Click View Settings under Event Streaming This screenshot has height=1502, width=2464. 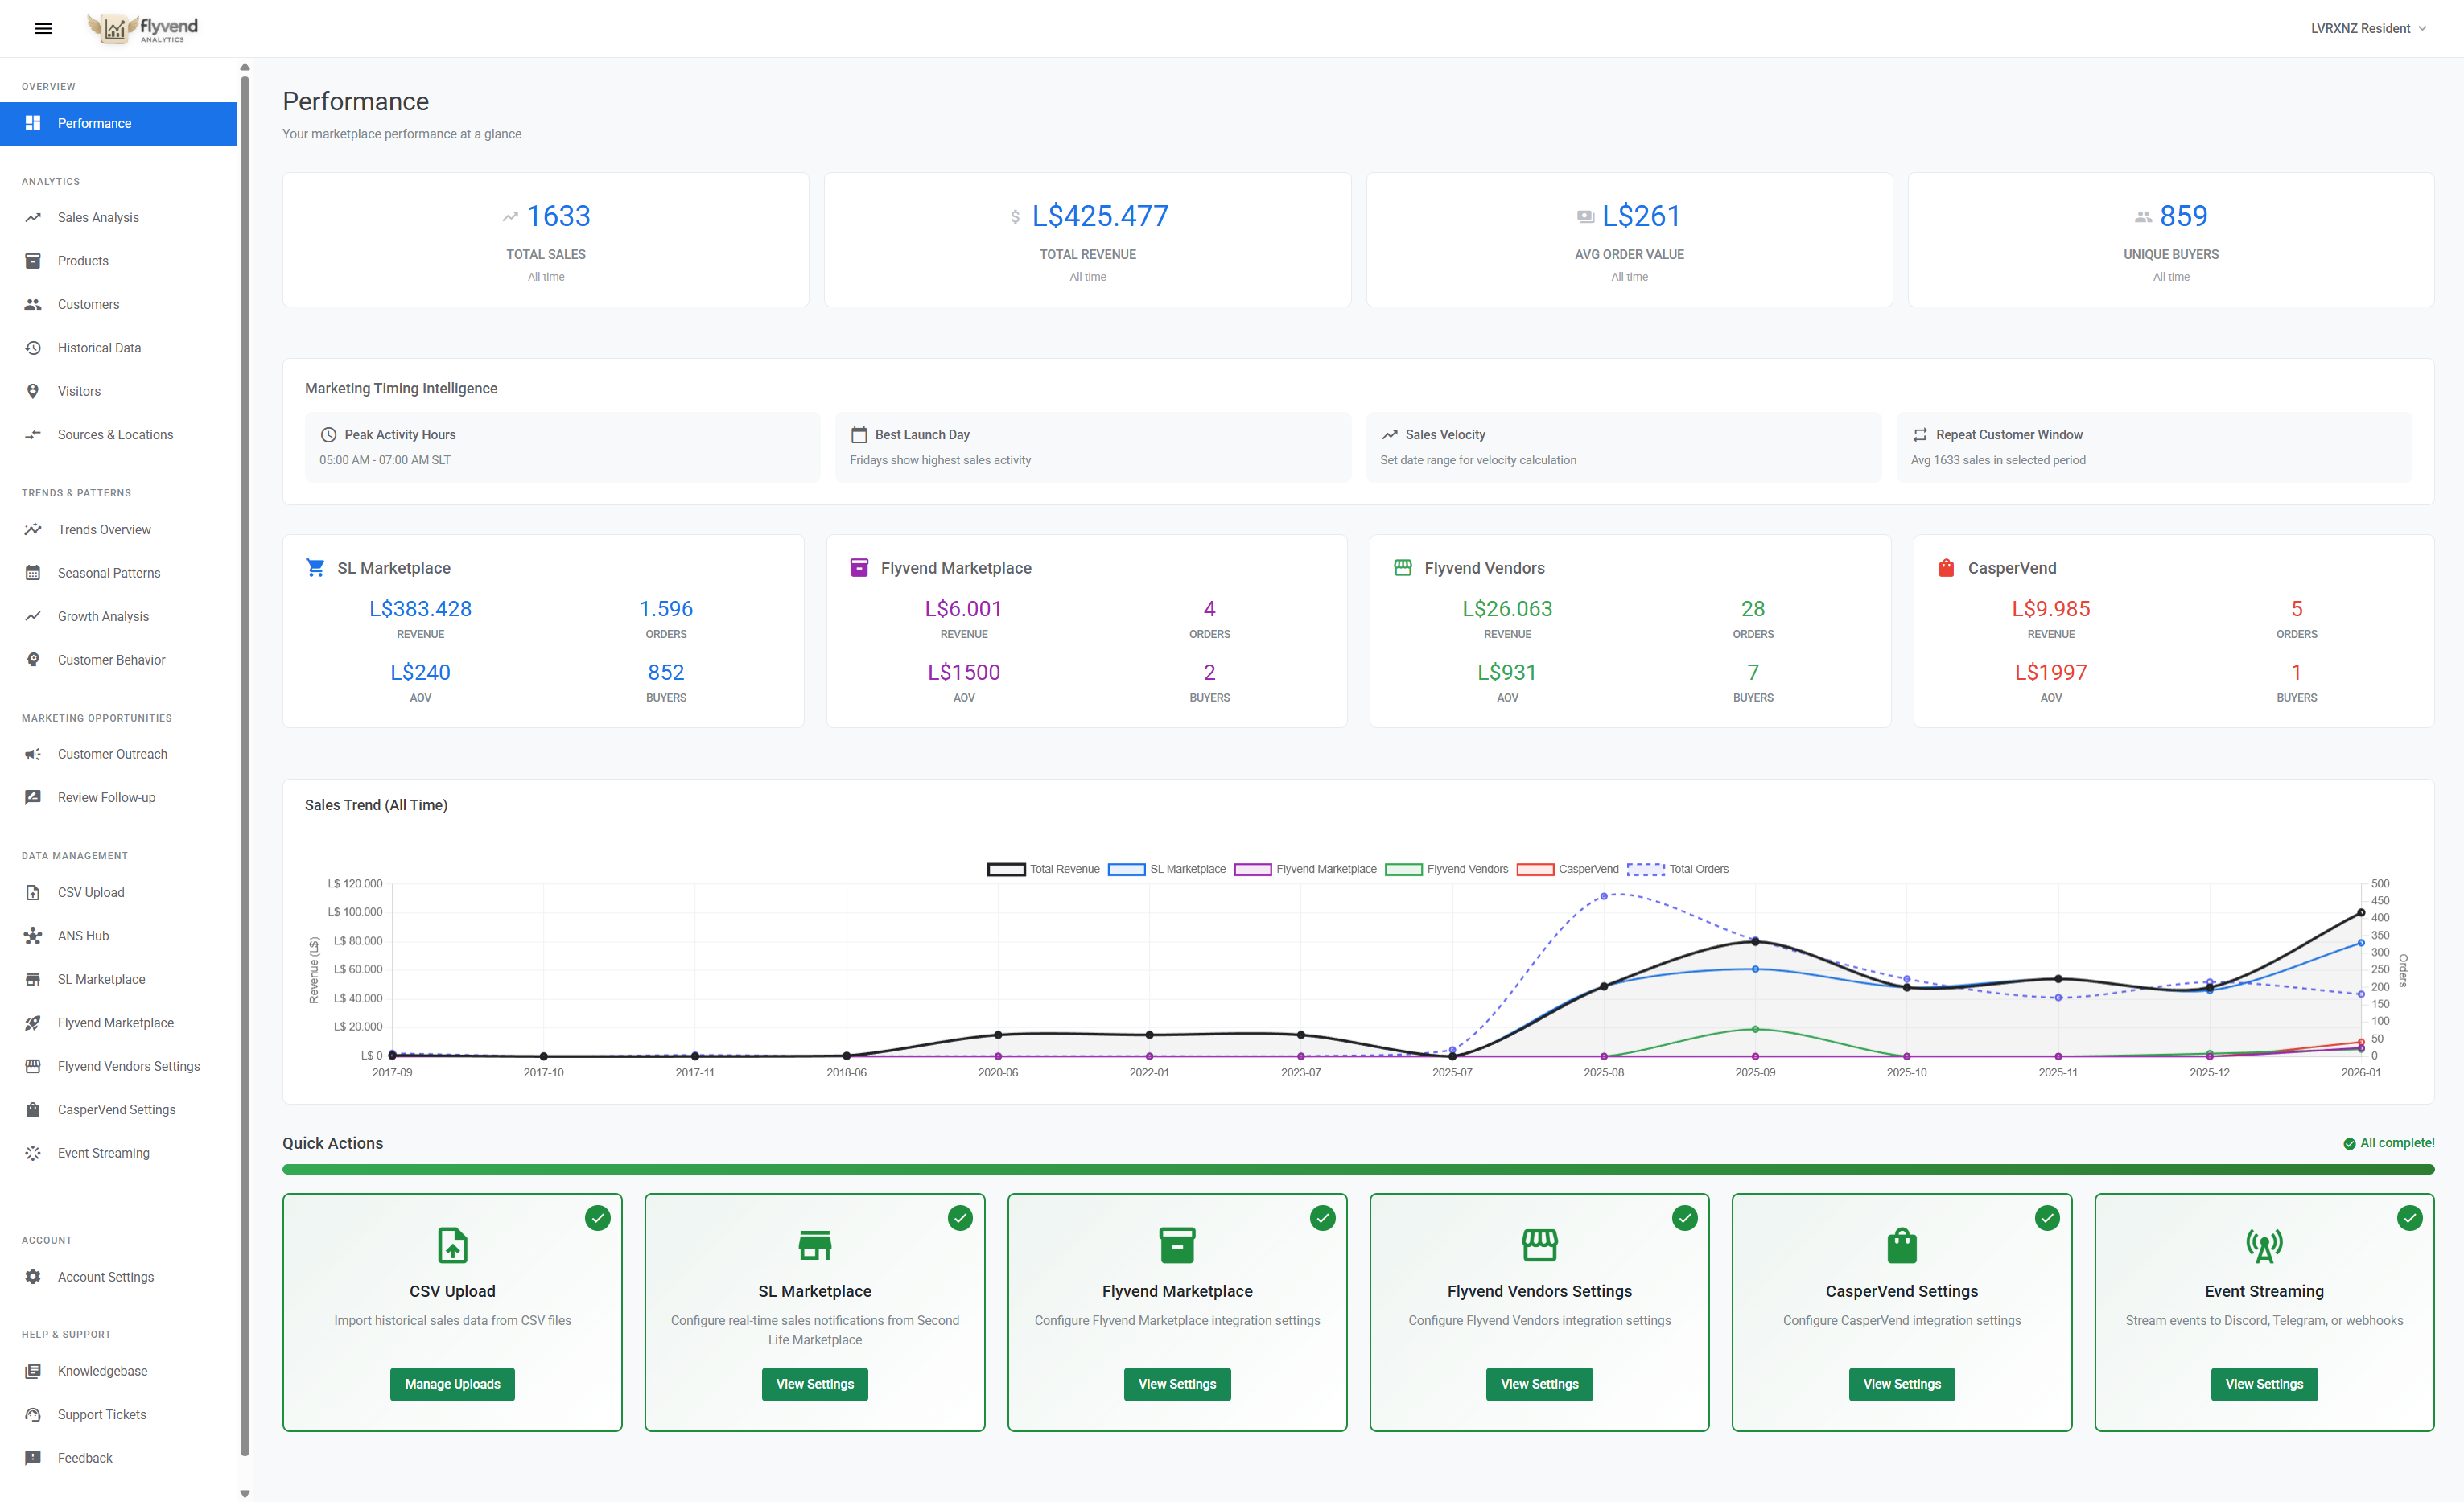[x=2264, y=1384]
